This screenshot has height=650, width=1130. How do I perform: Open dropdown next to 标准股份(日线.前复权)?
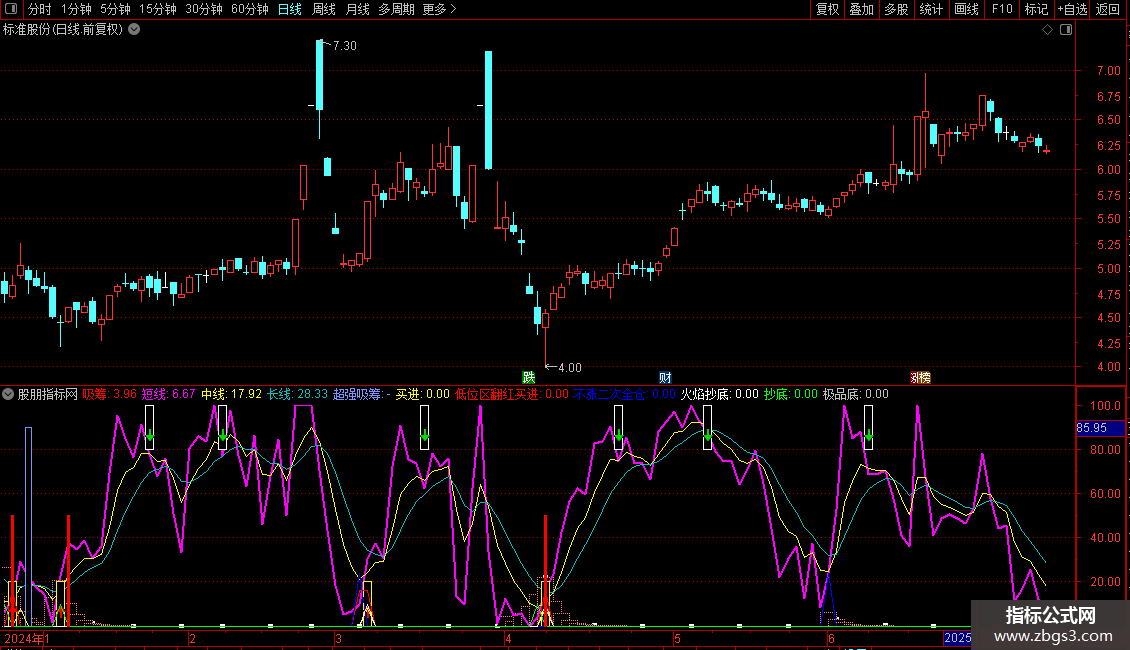point(134,30)
